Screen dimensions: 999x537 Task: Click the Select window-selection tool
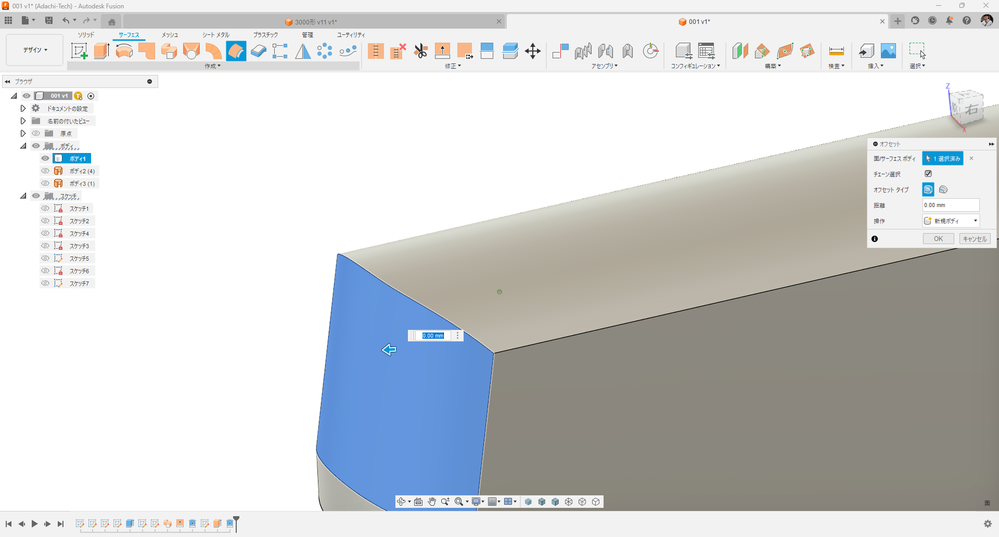[917, 50]
